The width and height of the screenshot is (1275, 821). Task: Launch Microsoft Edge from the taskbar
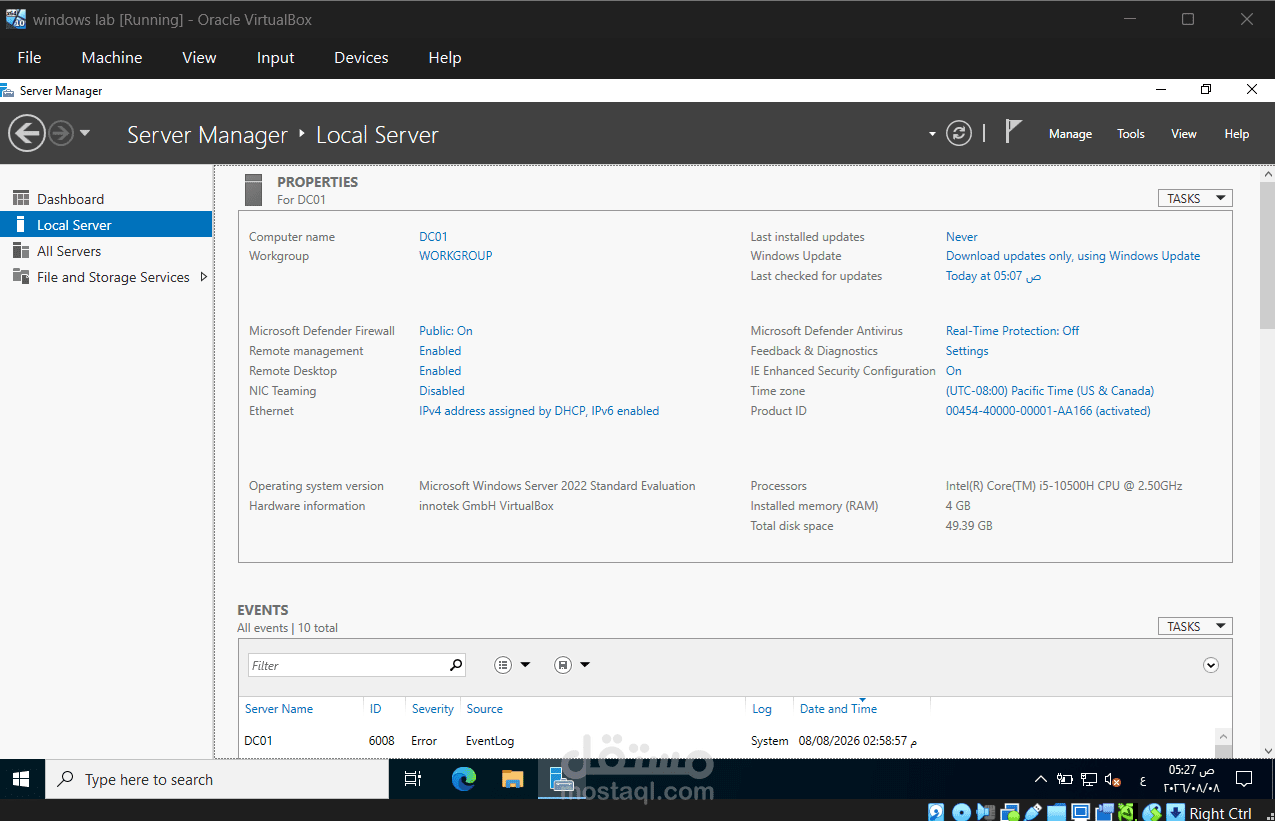463,779
